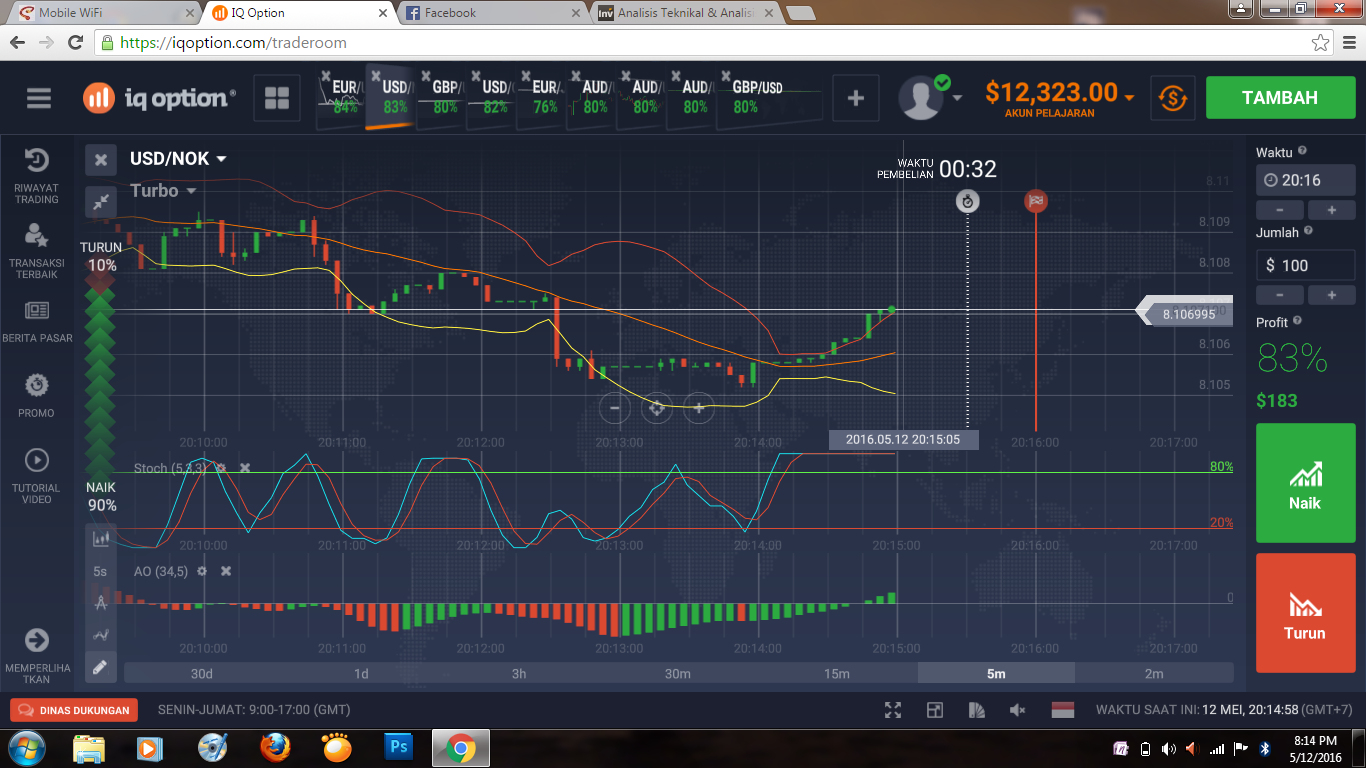
Task: Switch to the USD 82% asset tab
Action: (x=491, y=98)
